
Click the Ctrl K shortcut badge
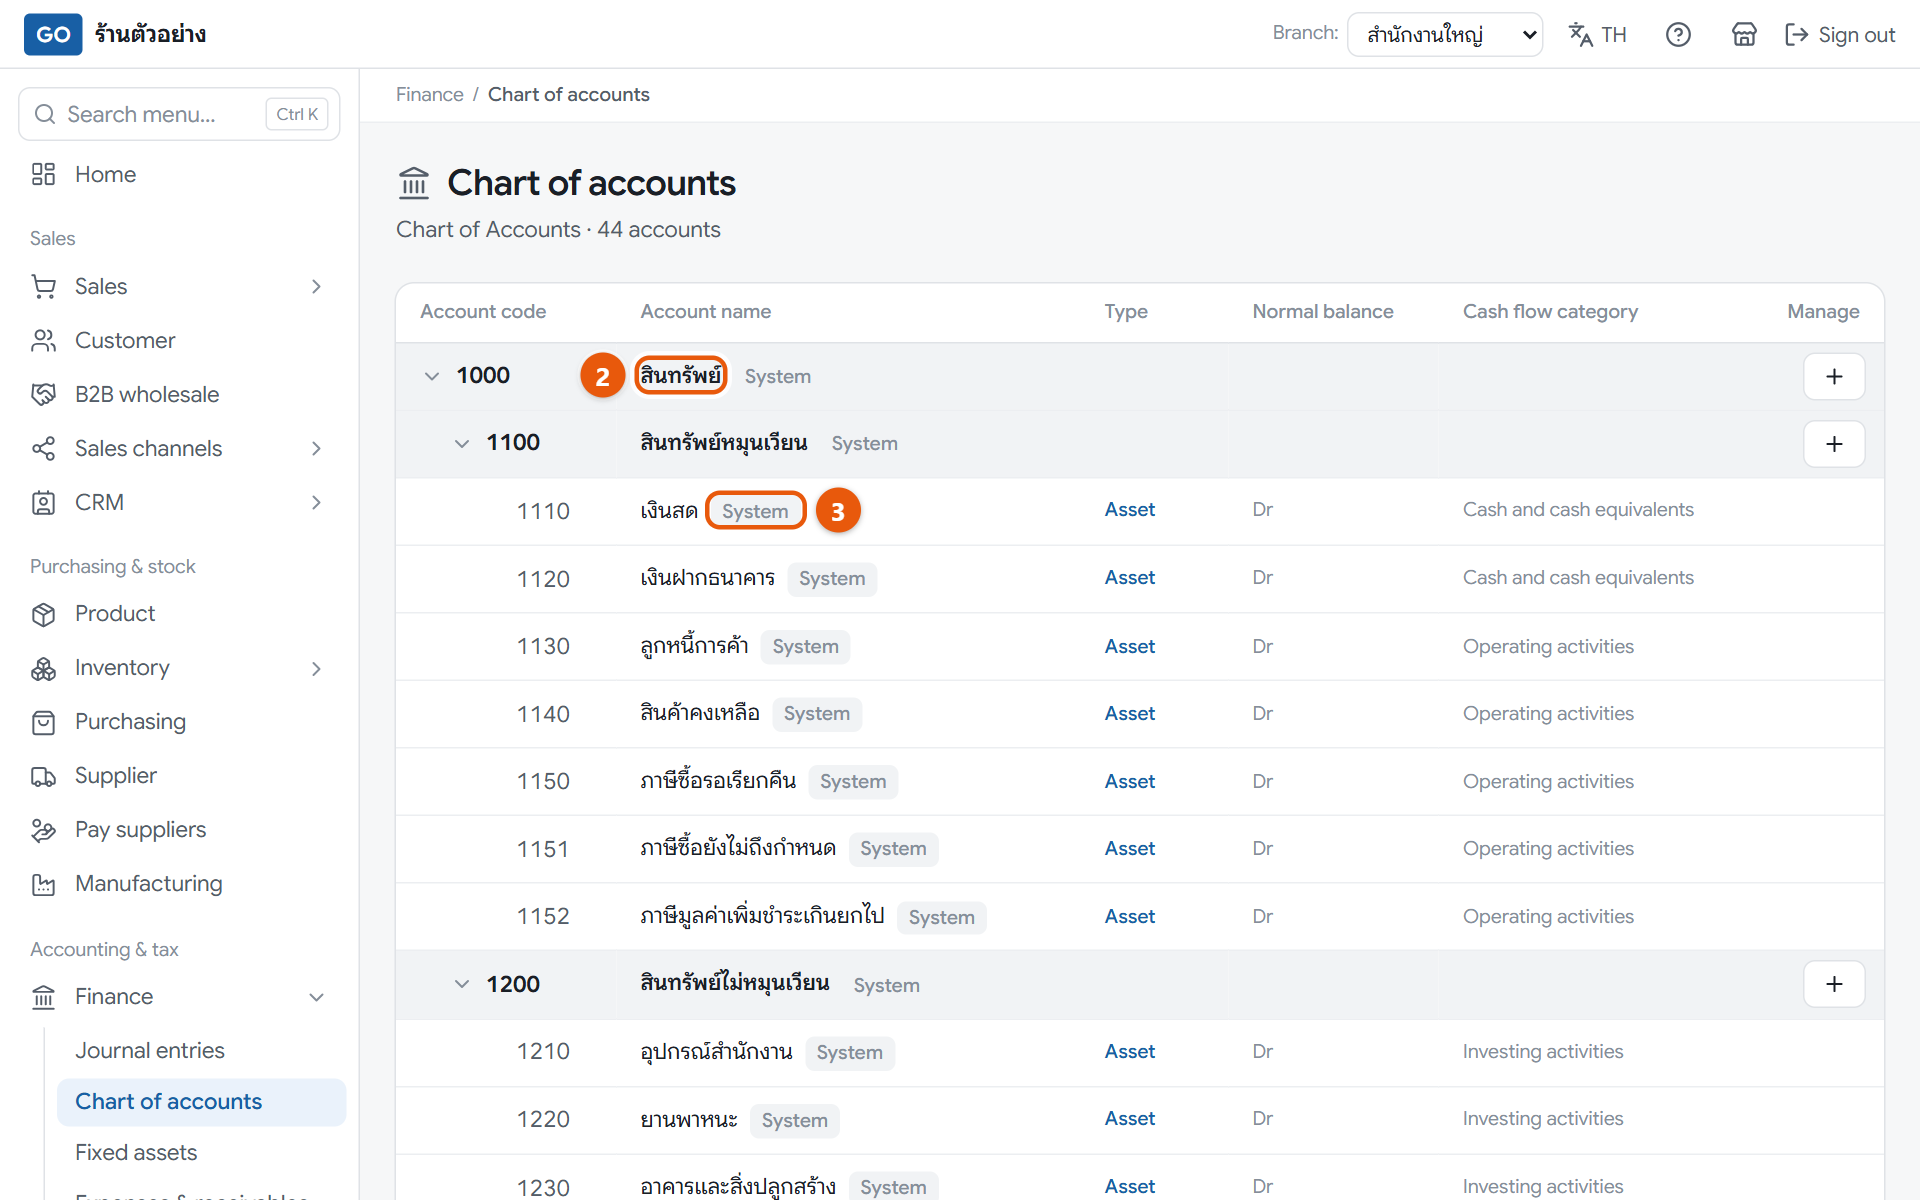297,114
